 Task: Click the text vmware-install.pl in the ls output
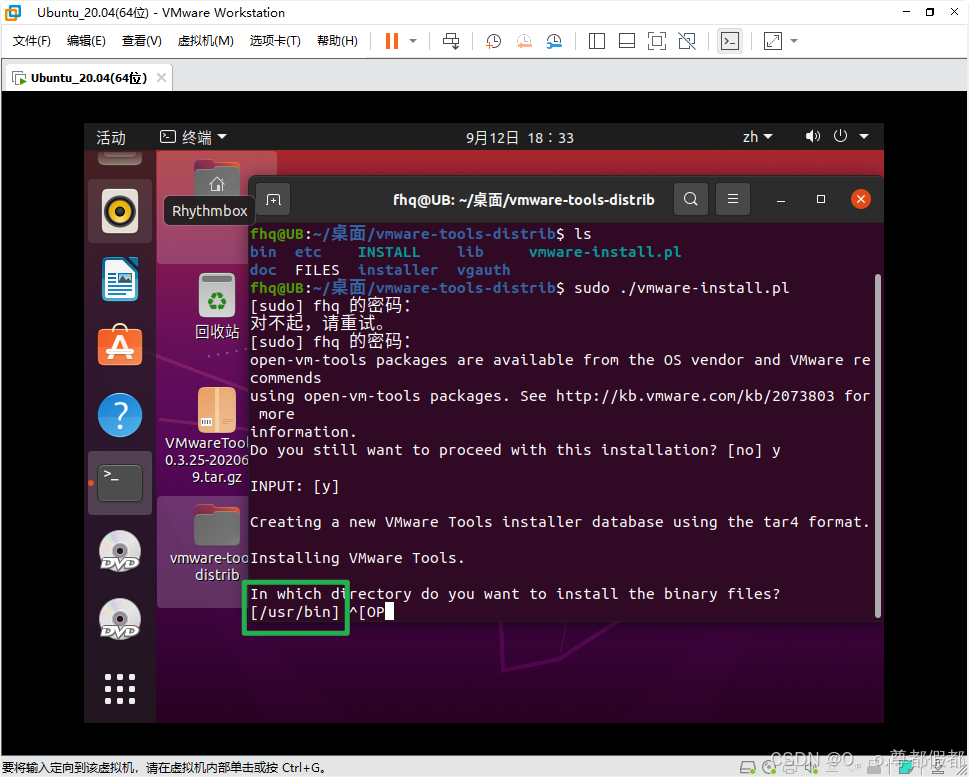tap(605, 252)
